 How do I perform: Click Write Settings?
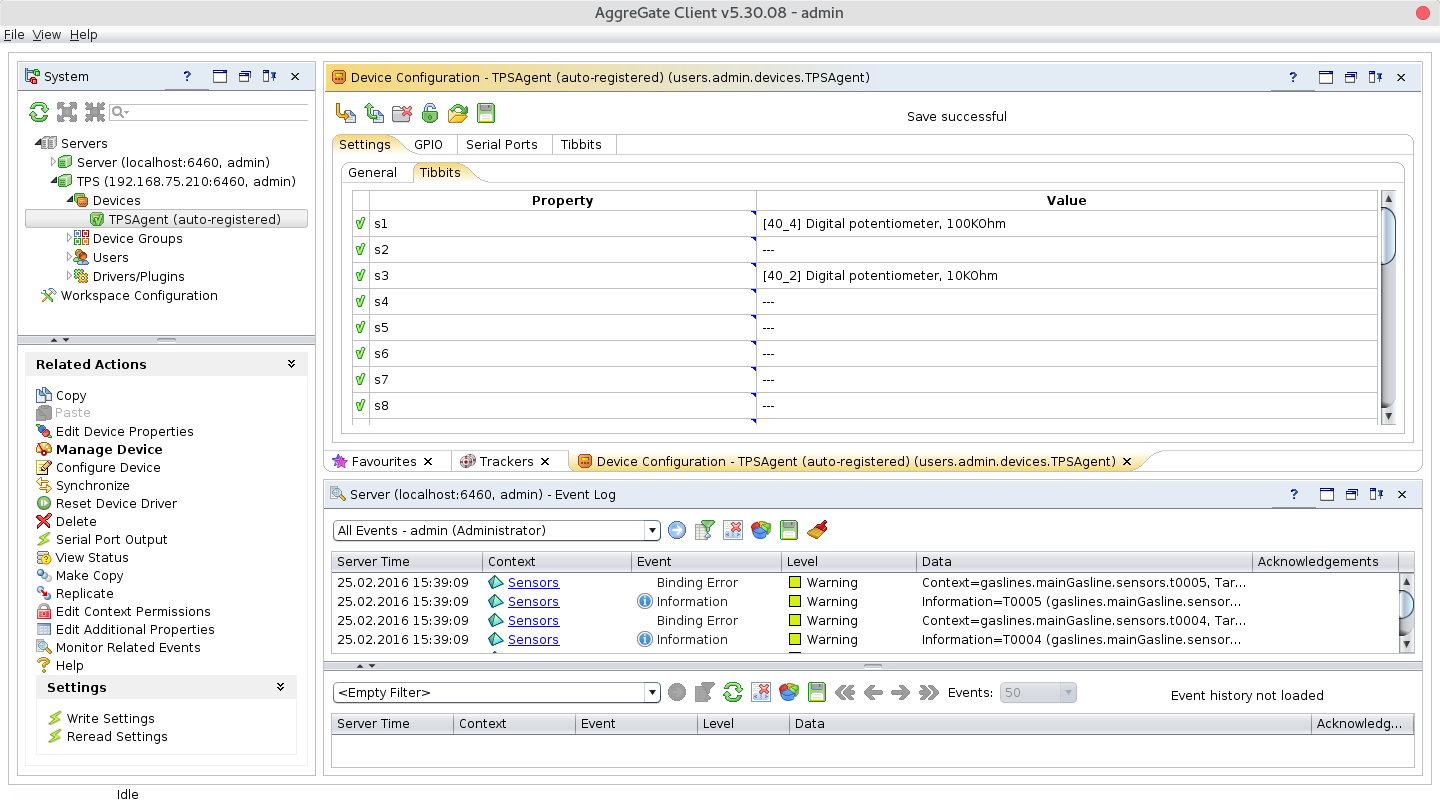[x=111, y=718]
